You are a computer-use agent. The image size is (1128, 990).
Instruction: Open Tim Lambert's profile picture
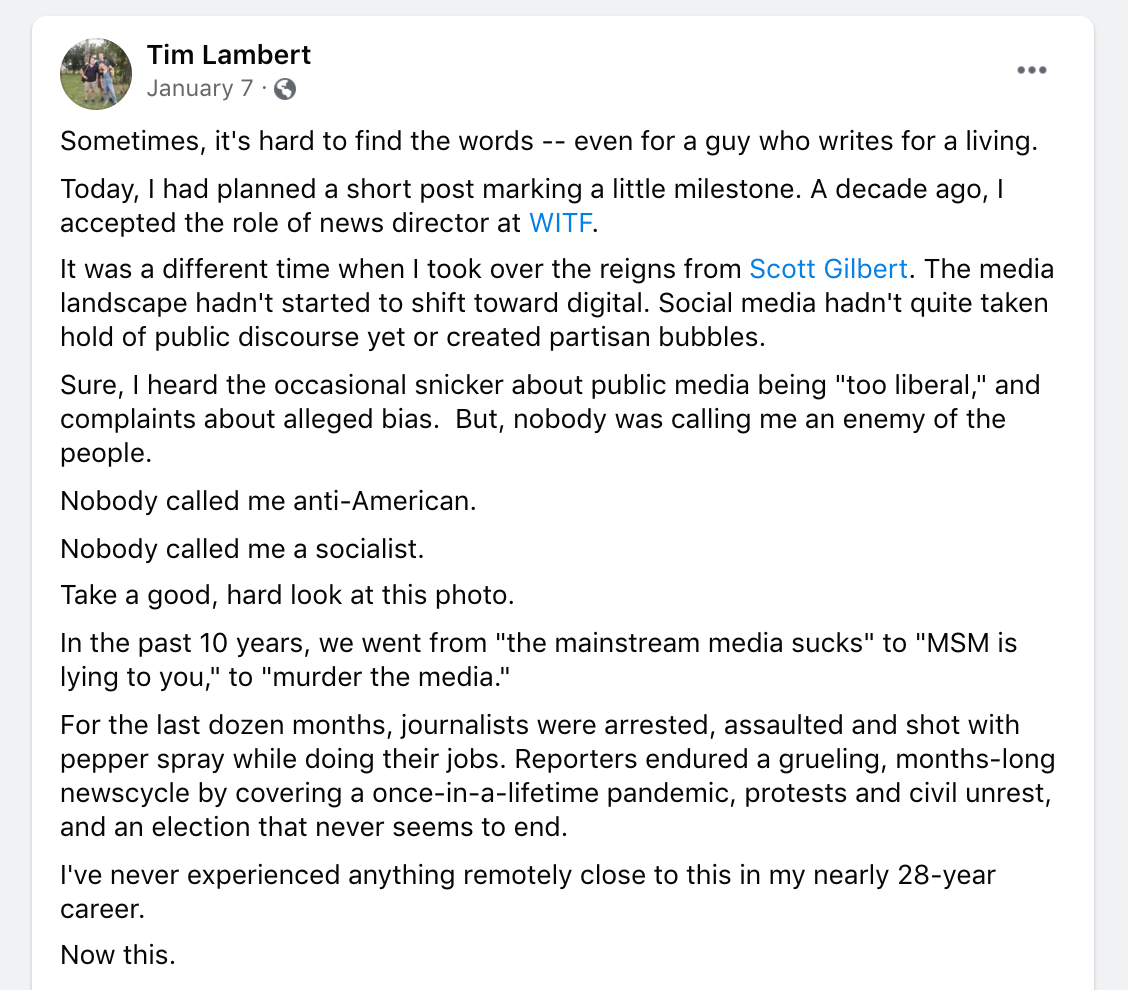(96, 73)
